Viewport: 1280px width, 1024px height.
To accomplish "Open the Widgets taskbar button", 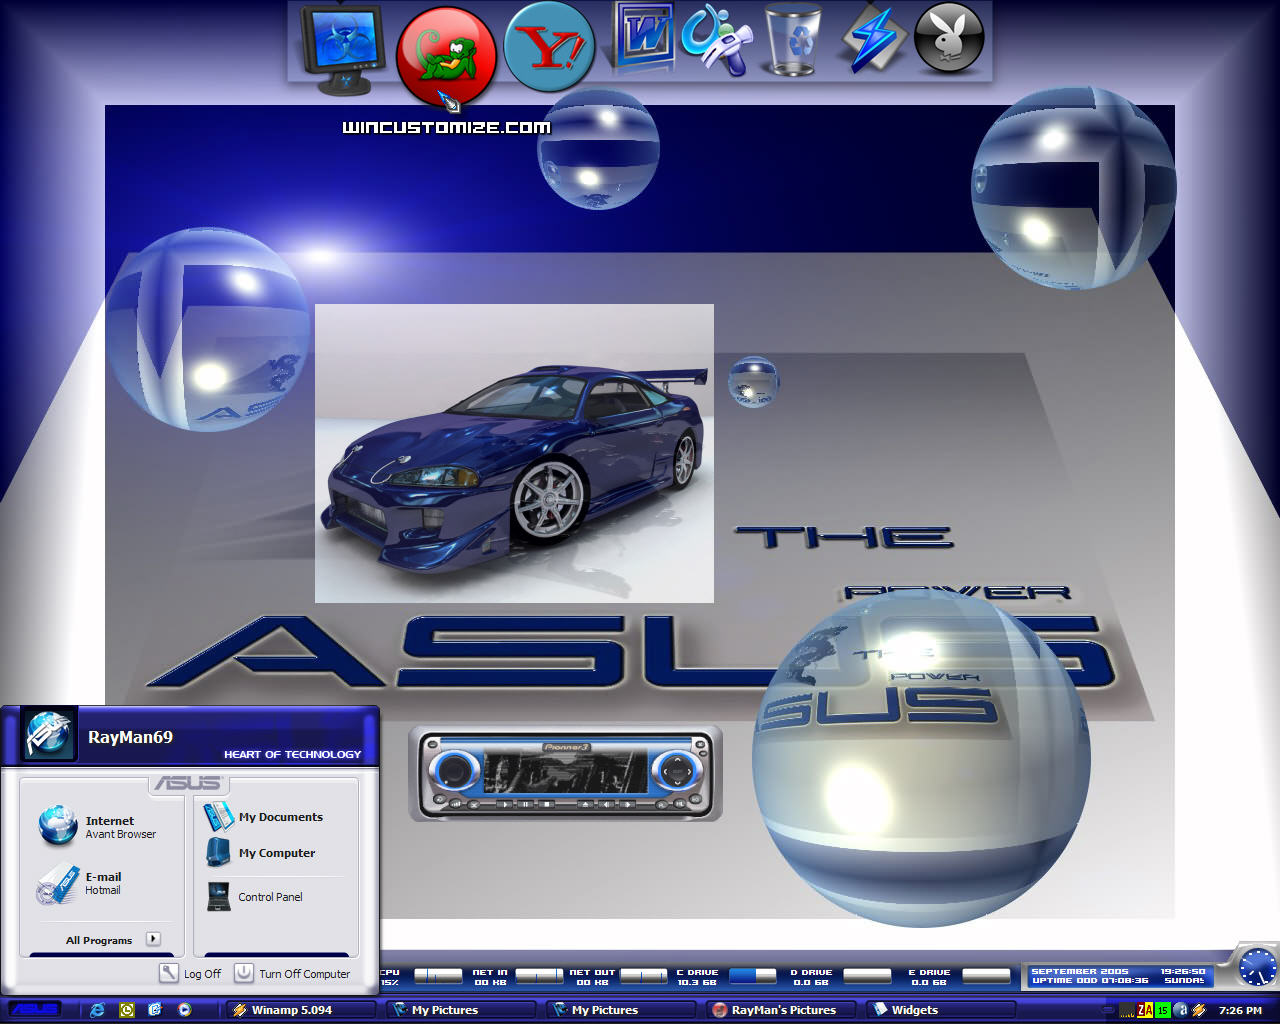I will tap(940, 1010).
